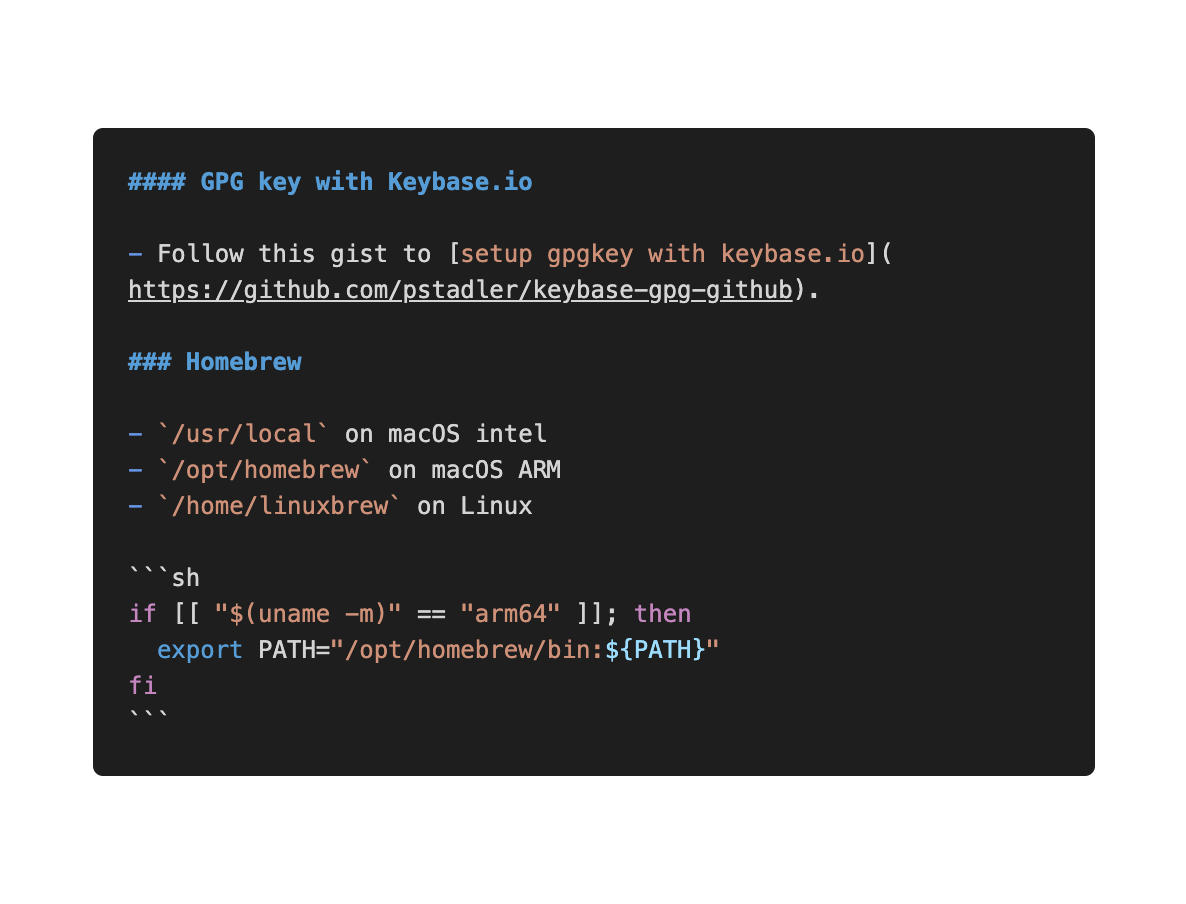The height and width of the screenshot is (904, 1186).
Task: Click the '/opt/homebrew/bin:' string portion
Action: click(474, 651)
